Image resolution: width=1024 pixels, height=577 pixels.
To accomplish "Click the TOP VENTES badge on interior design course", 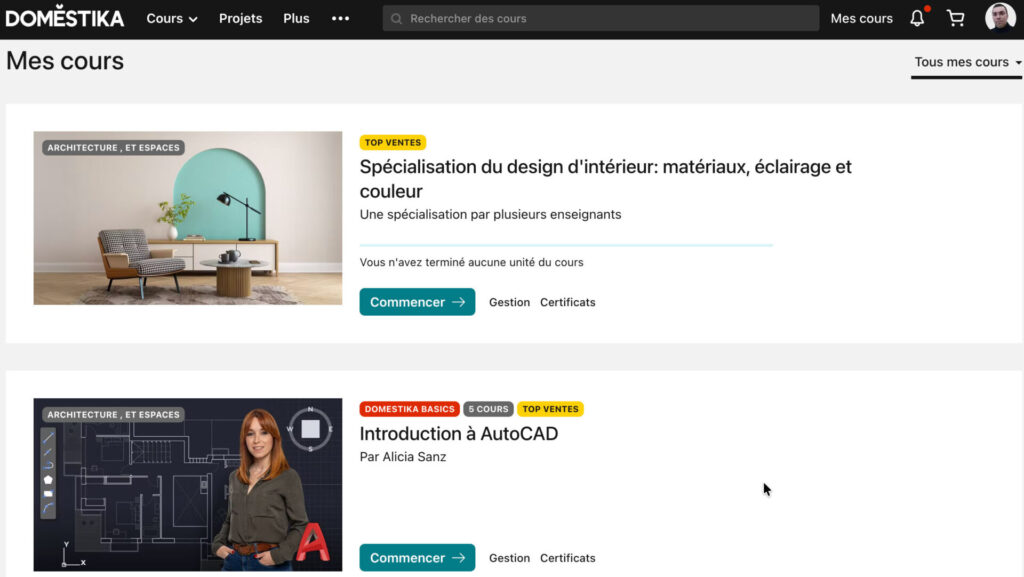I will point(392,142).
